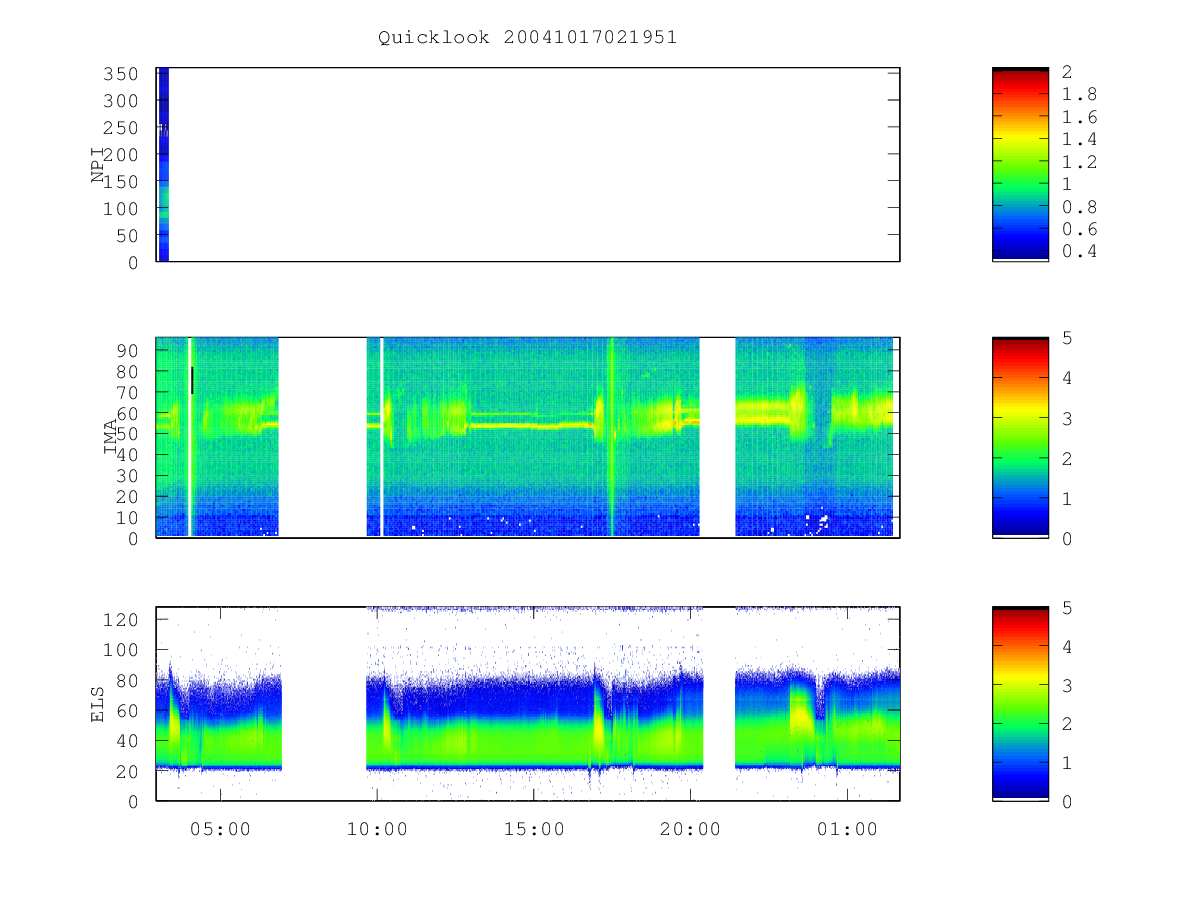Click the NPI color scale bar
This screenshot has height=900, width=1200.
[x=1020, y=165]
